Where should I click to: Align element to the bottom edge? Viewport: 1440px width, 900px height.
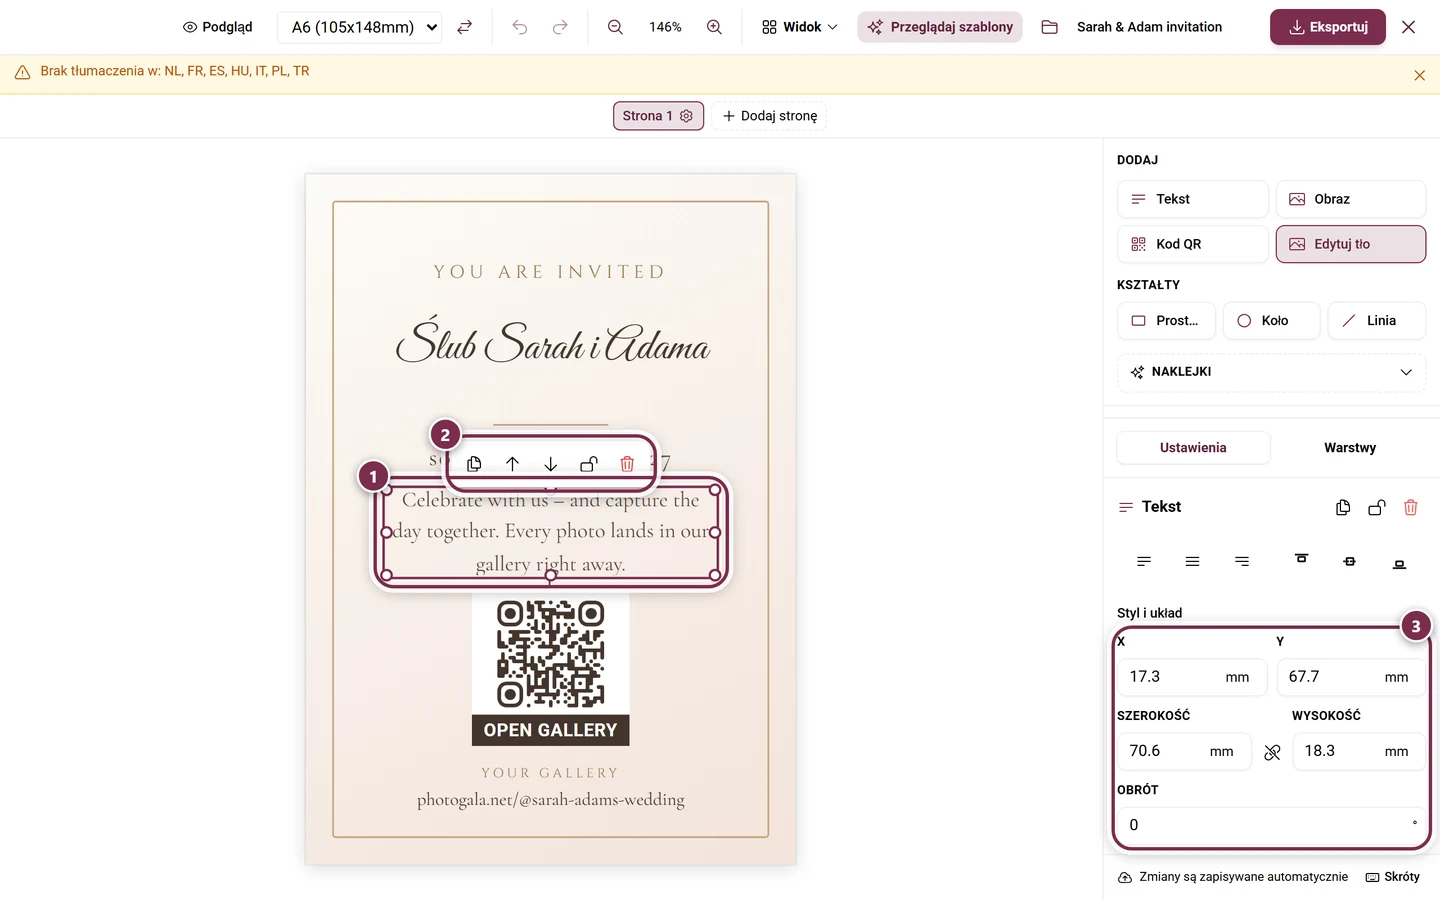tap(1399, 564)
